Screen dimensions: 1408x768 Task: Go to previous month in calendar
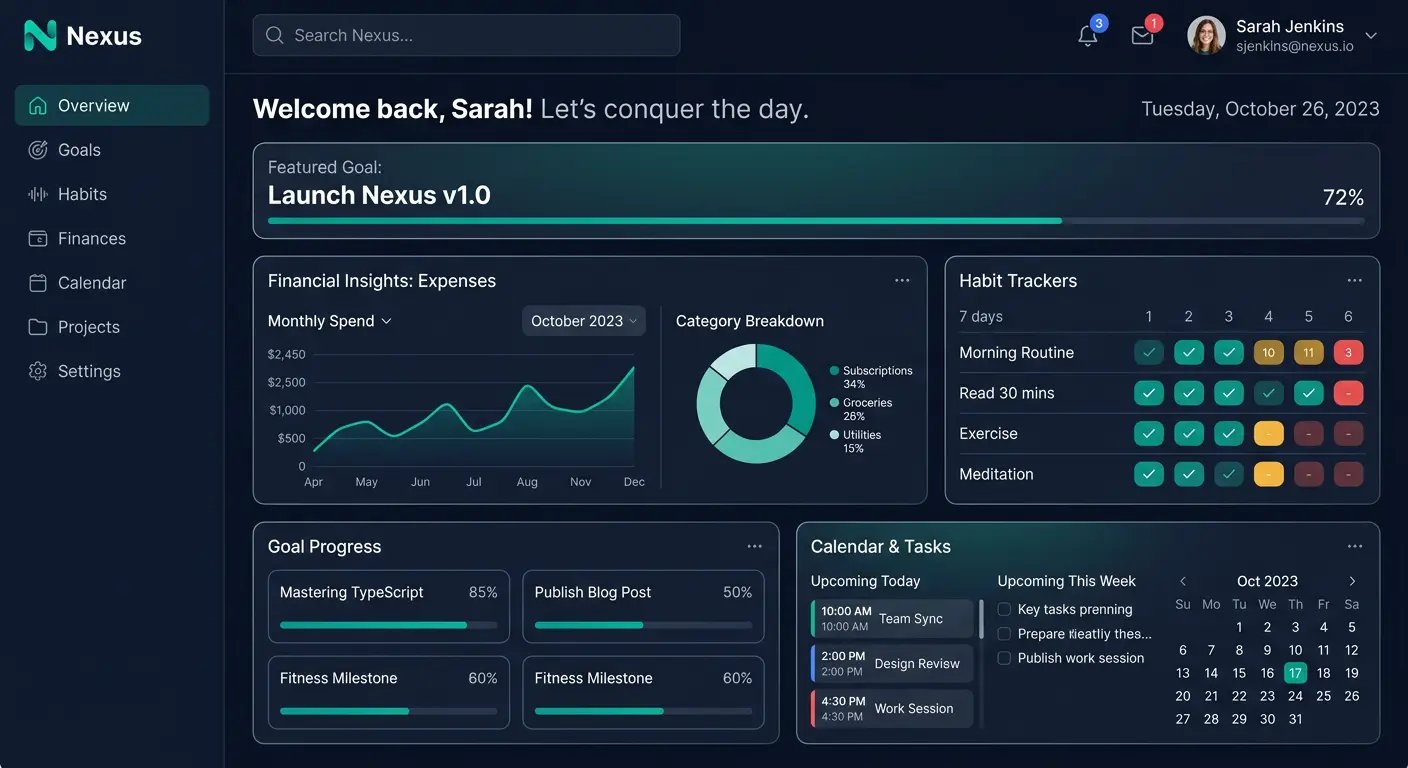click(1183, 581)
